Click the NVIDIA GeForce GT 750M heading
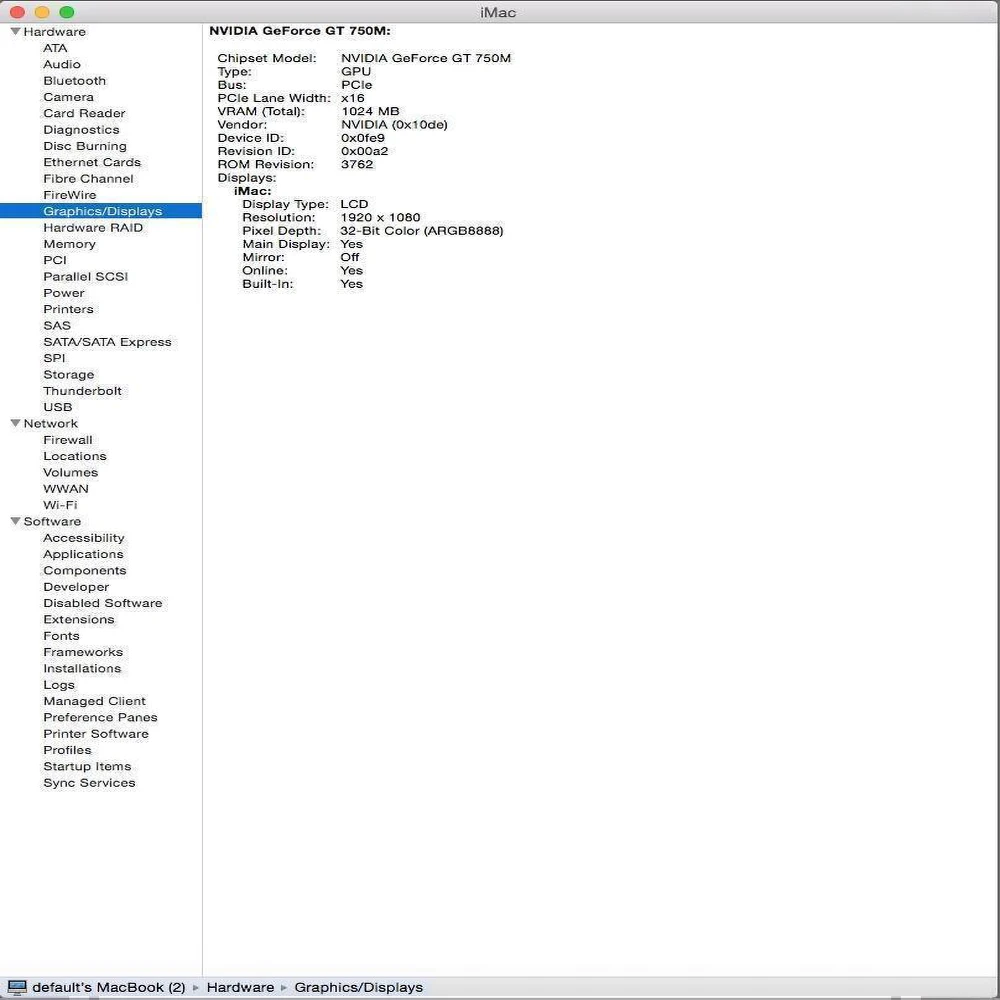This screenshot has width=1000, height=1000. click(300, 31)
